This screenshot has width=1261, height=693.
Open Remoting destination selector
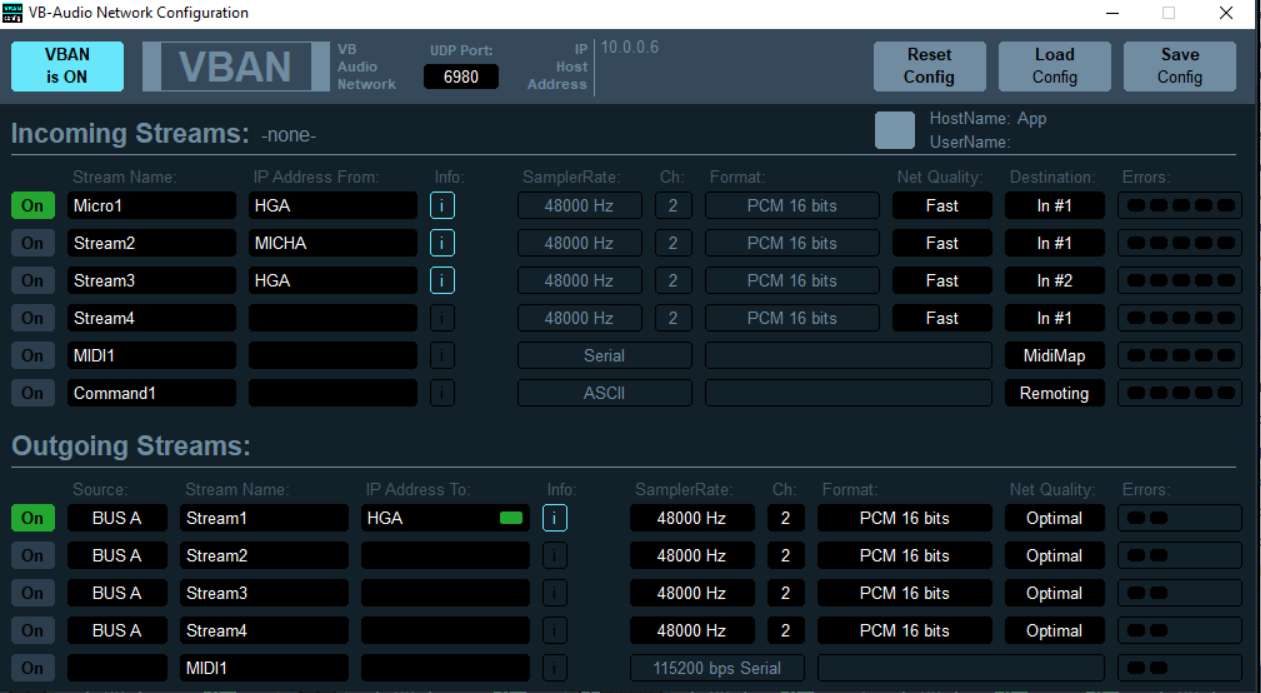click(1054, 393)
